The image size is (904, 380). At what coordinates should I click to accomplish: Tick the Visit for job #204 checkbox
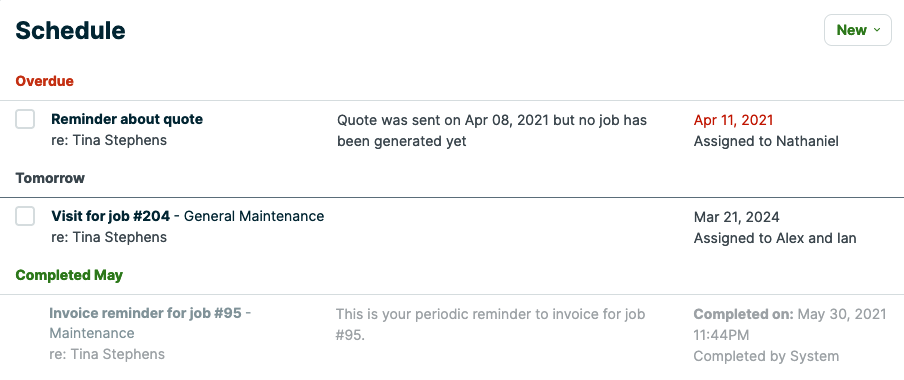25,216
